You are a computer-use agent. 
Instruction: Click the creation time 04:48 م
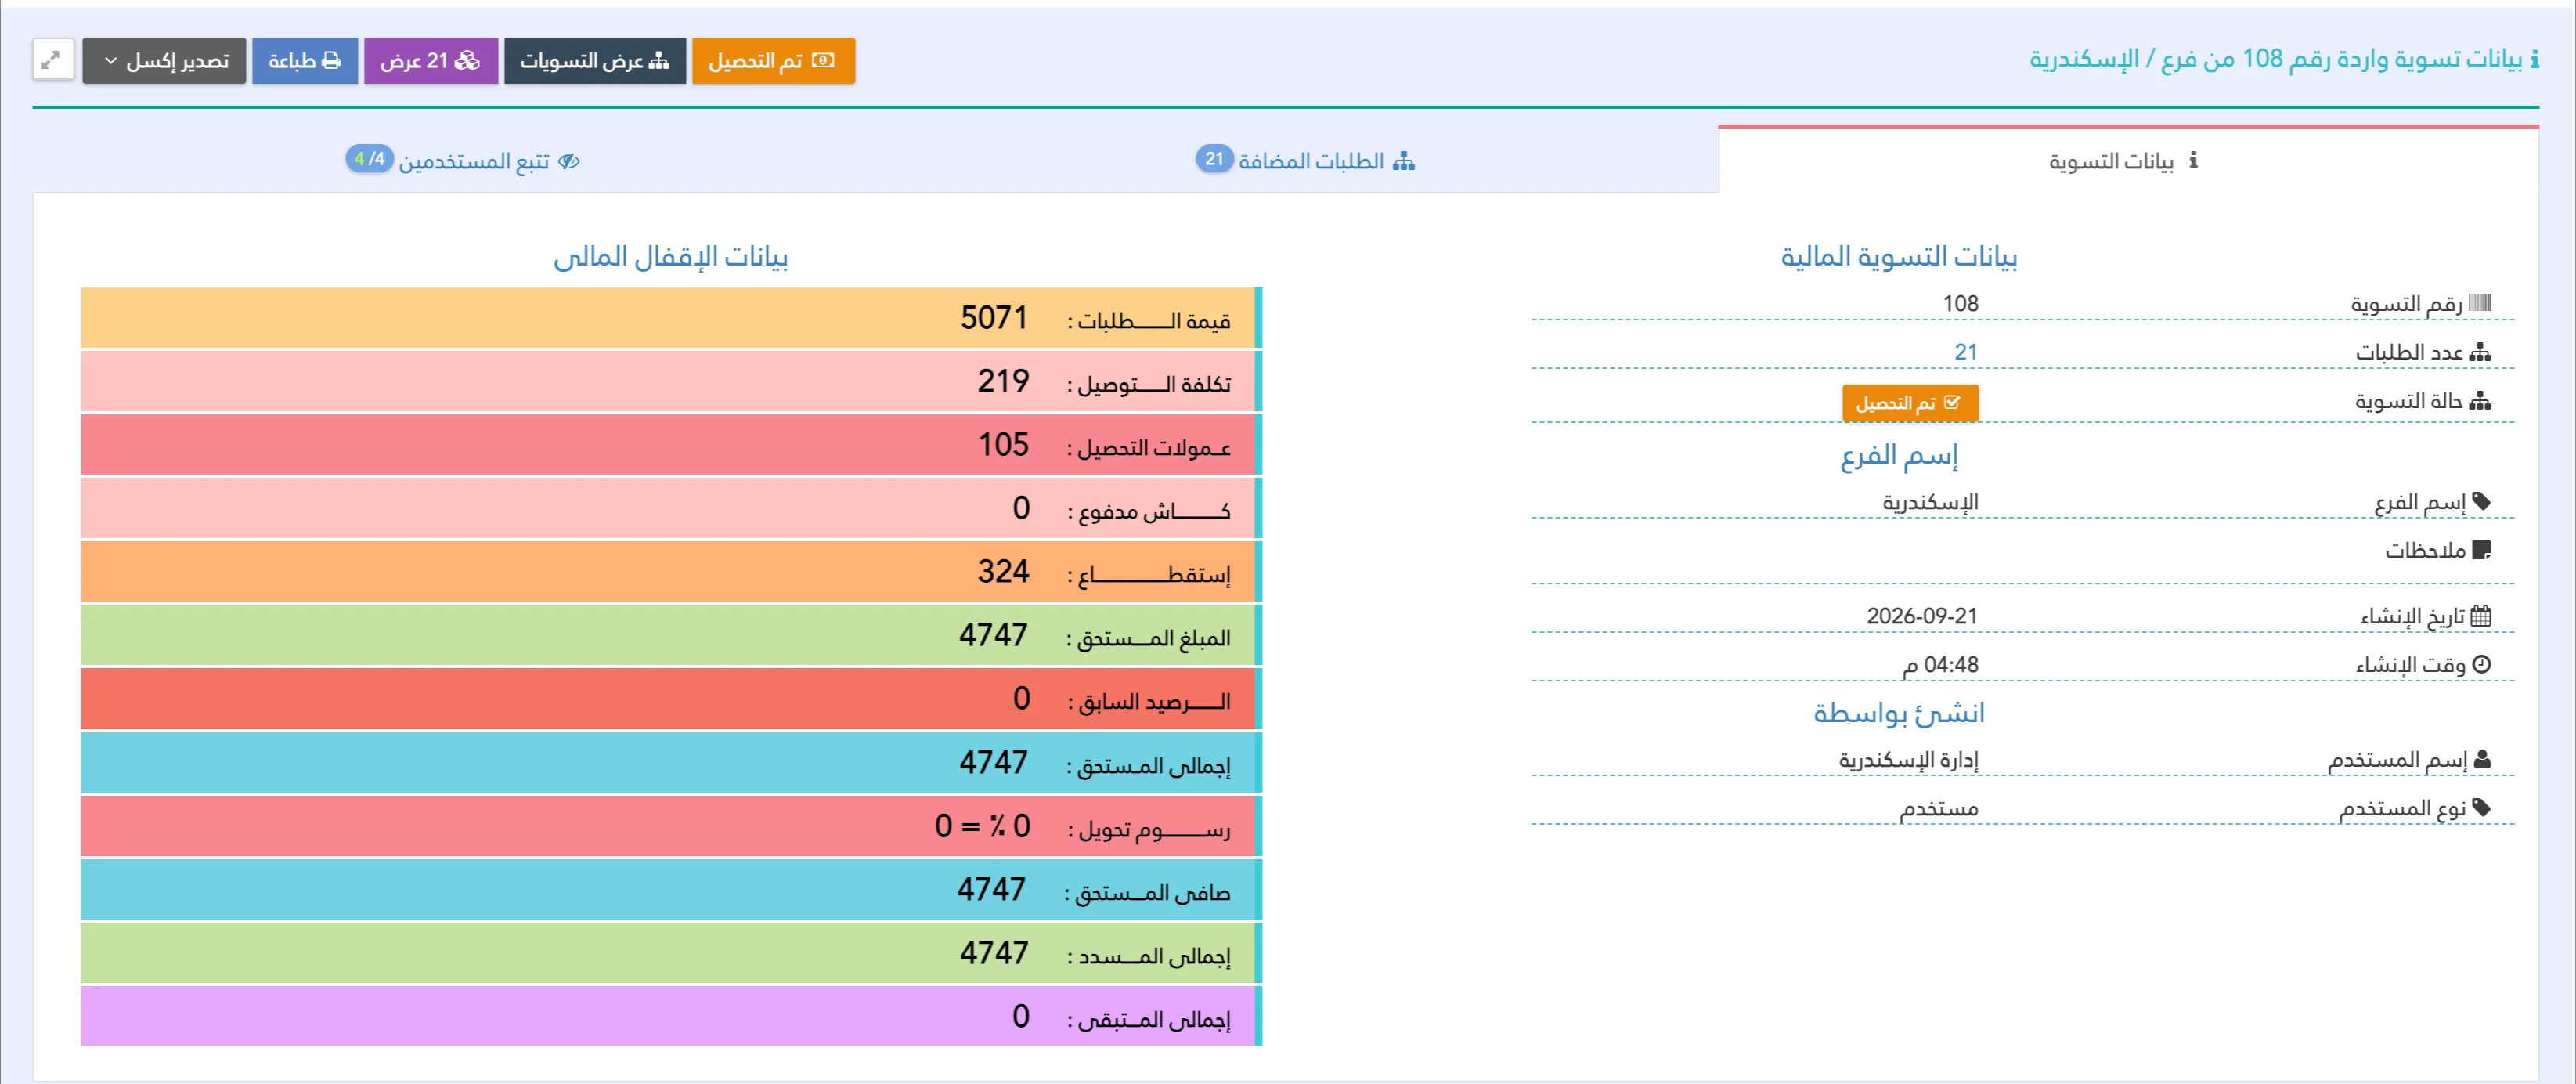pos(1940,665)
